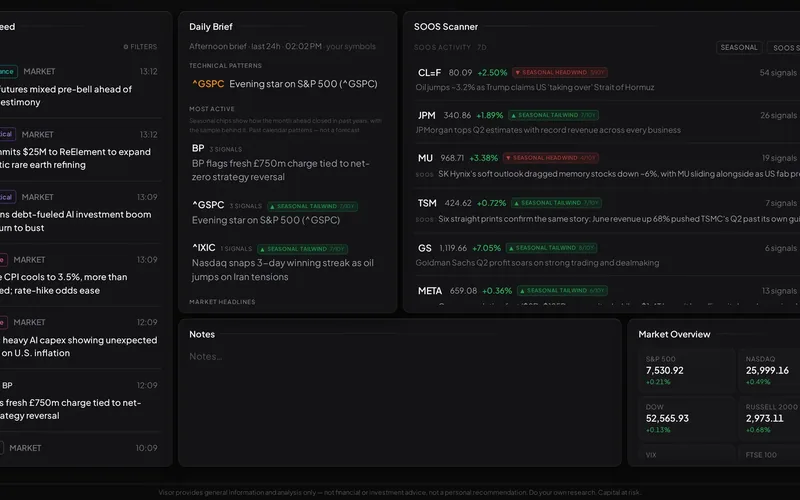
Task: Open the ^IXIC symbol in Daily Brief
Action: (x=204, y=248)
